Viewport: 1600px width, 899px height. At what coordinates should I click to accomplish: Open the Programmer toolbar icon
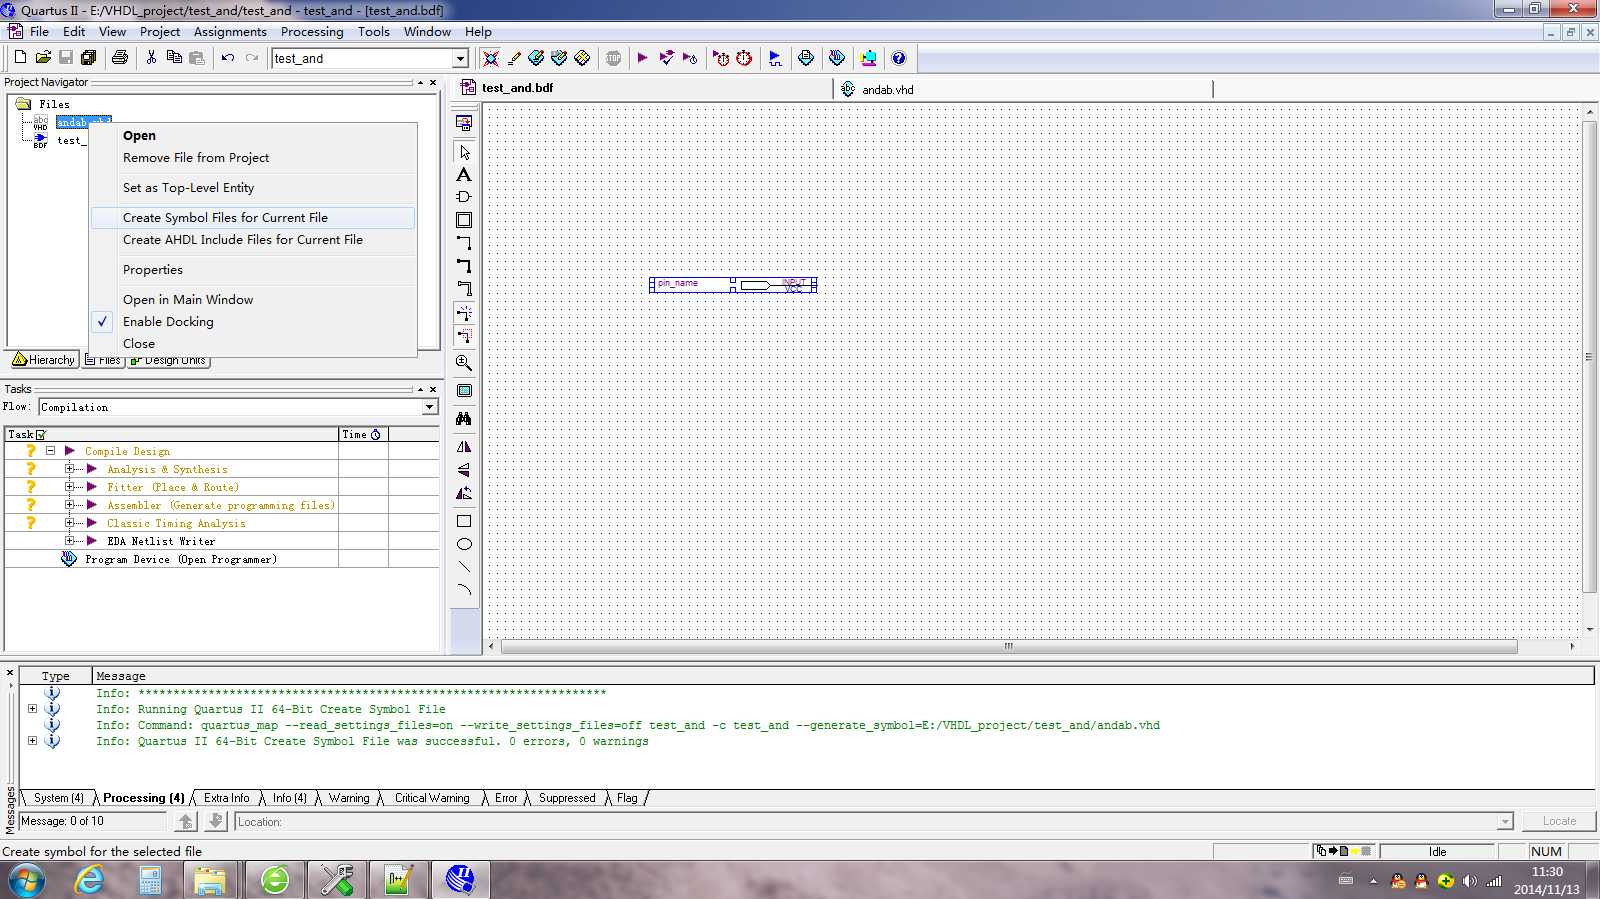[x=837, y=58]
